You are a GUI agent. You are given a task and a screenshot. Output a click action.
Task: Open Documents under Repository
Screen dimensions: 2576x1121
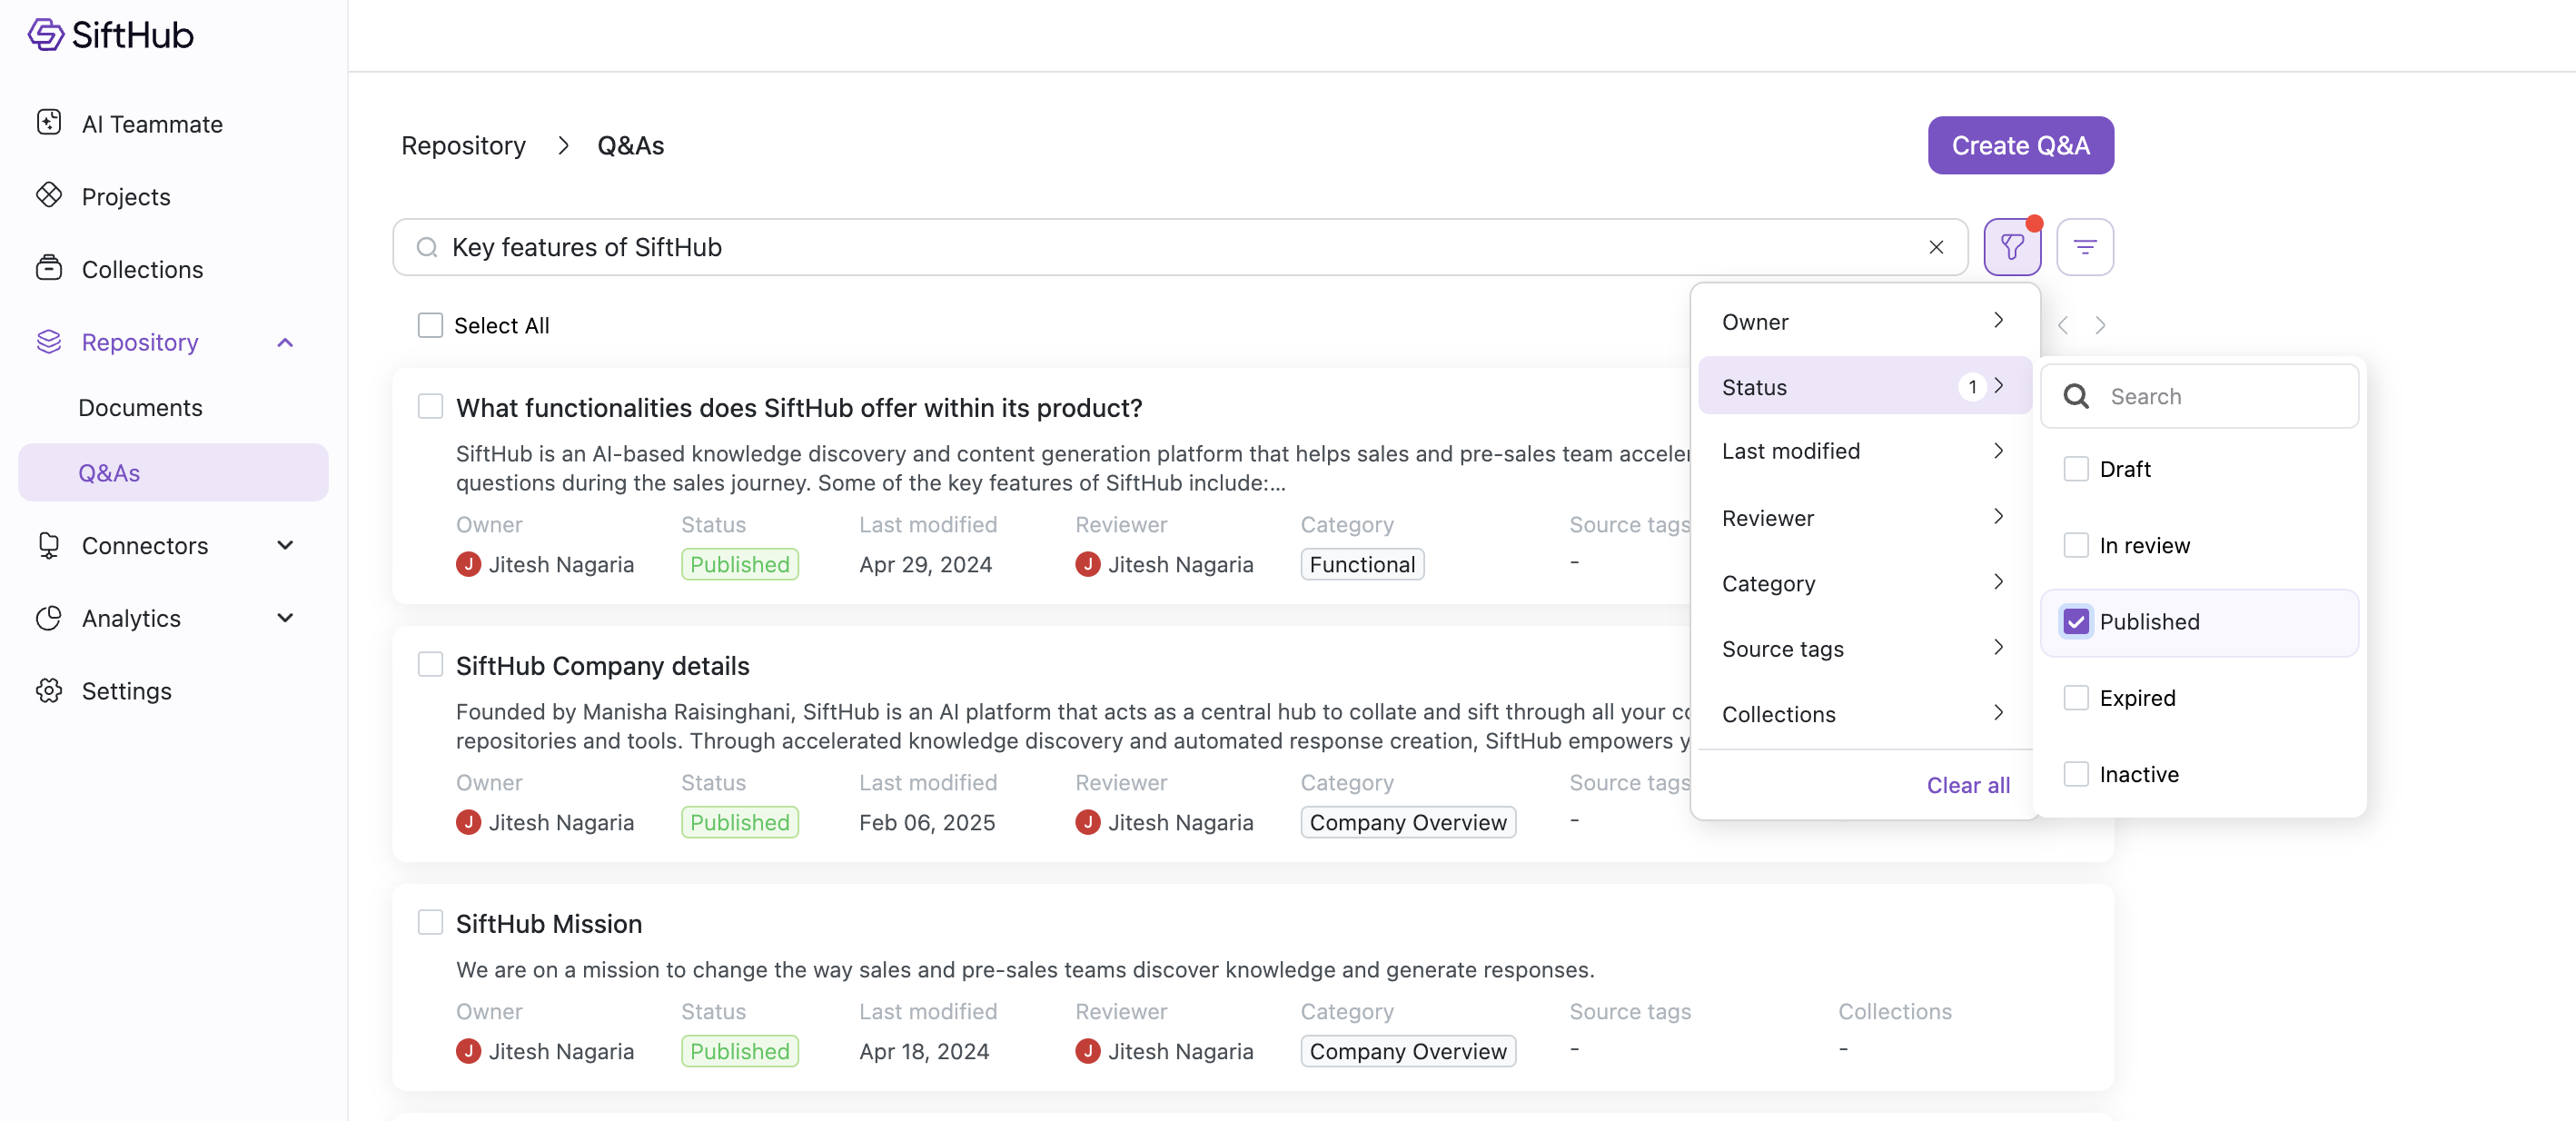[x=140, y=407]
